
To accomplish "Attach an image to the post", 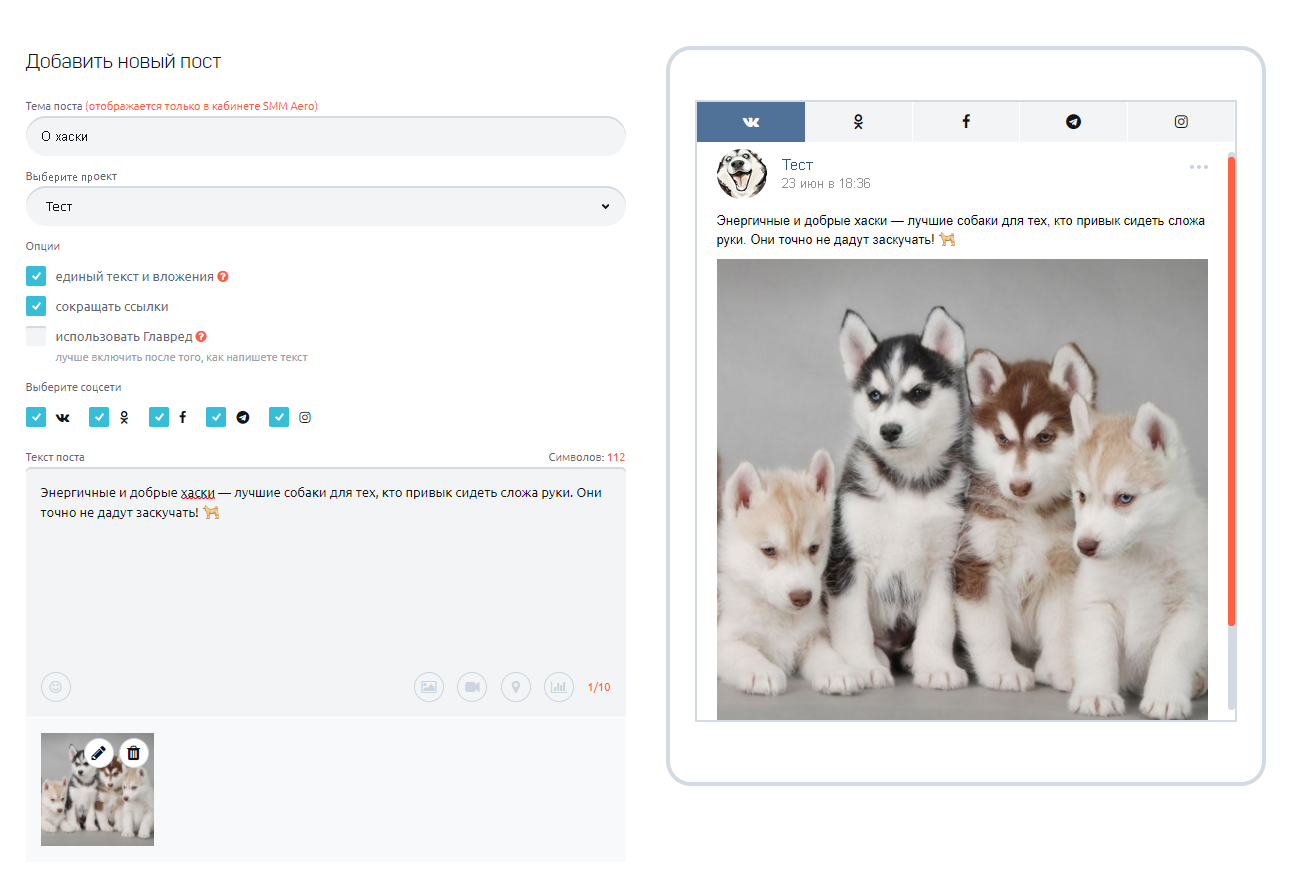I will 429,687.
